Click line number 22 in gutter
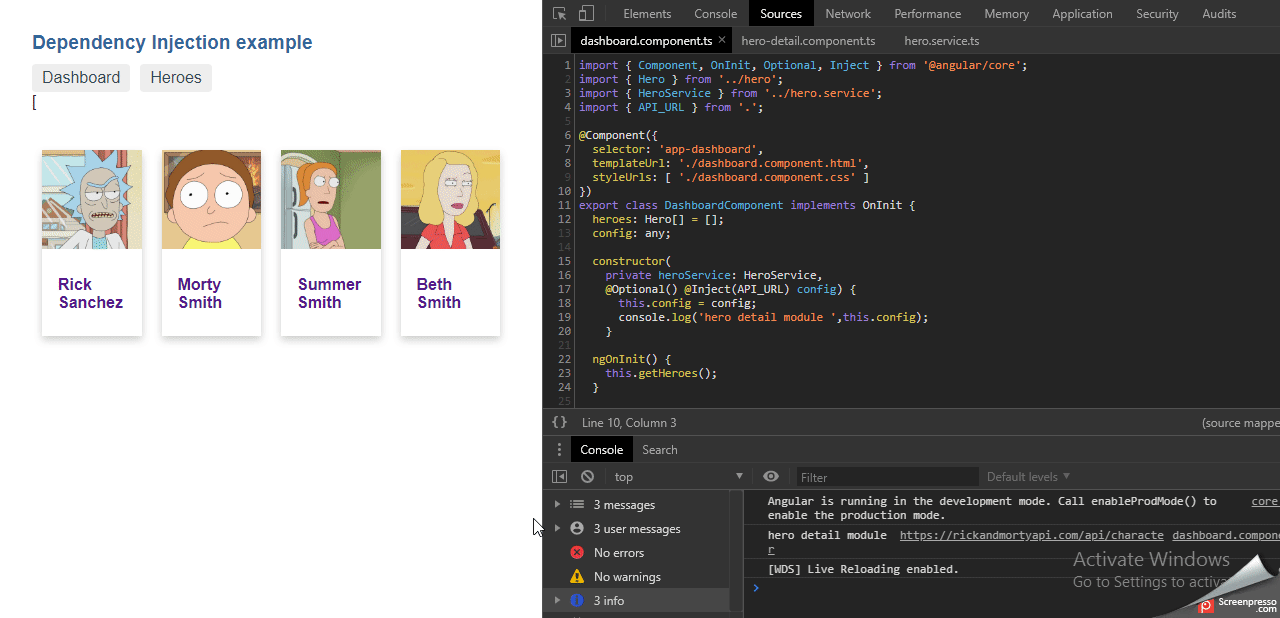Image resolution: width=1280 pixels, height=618 pixels. [565, 359]
